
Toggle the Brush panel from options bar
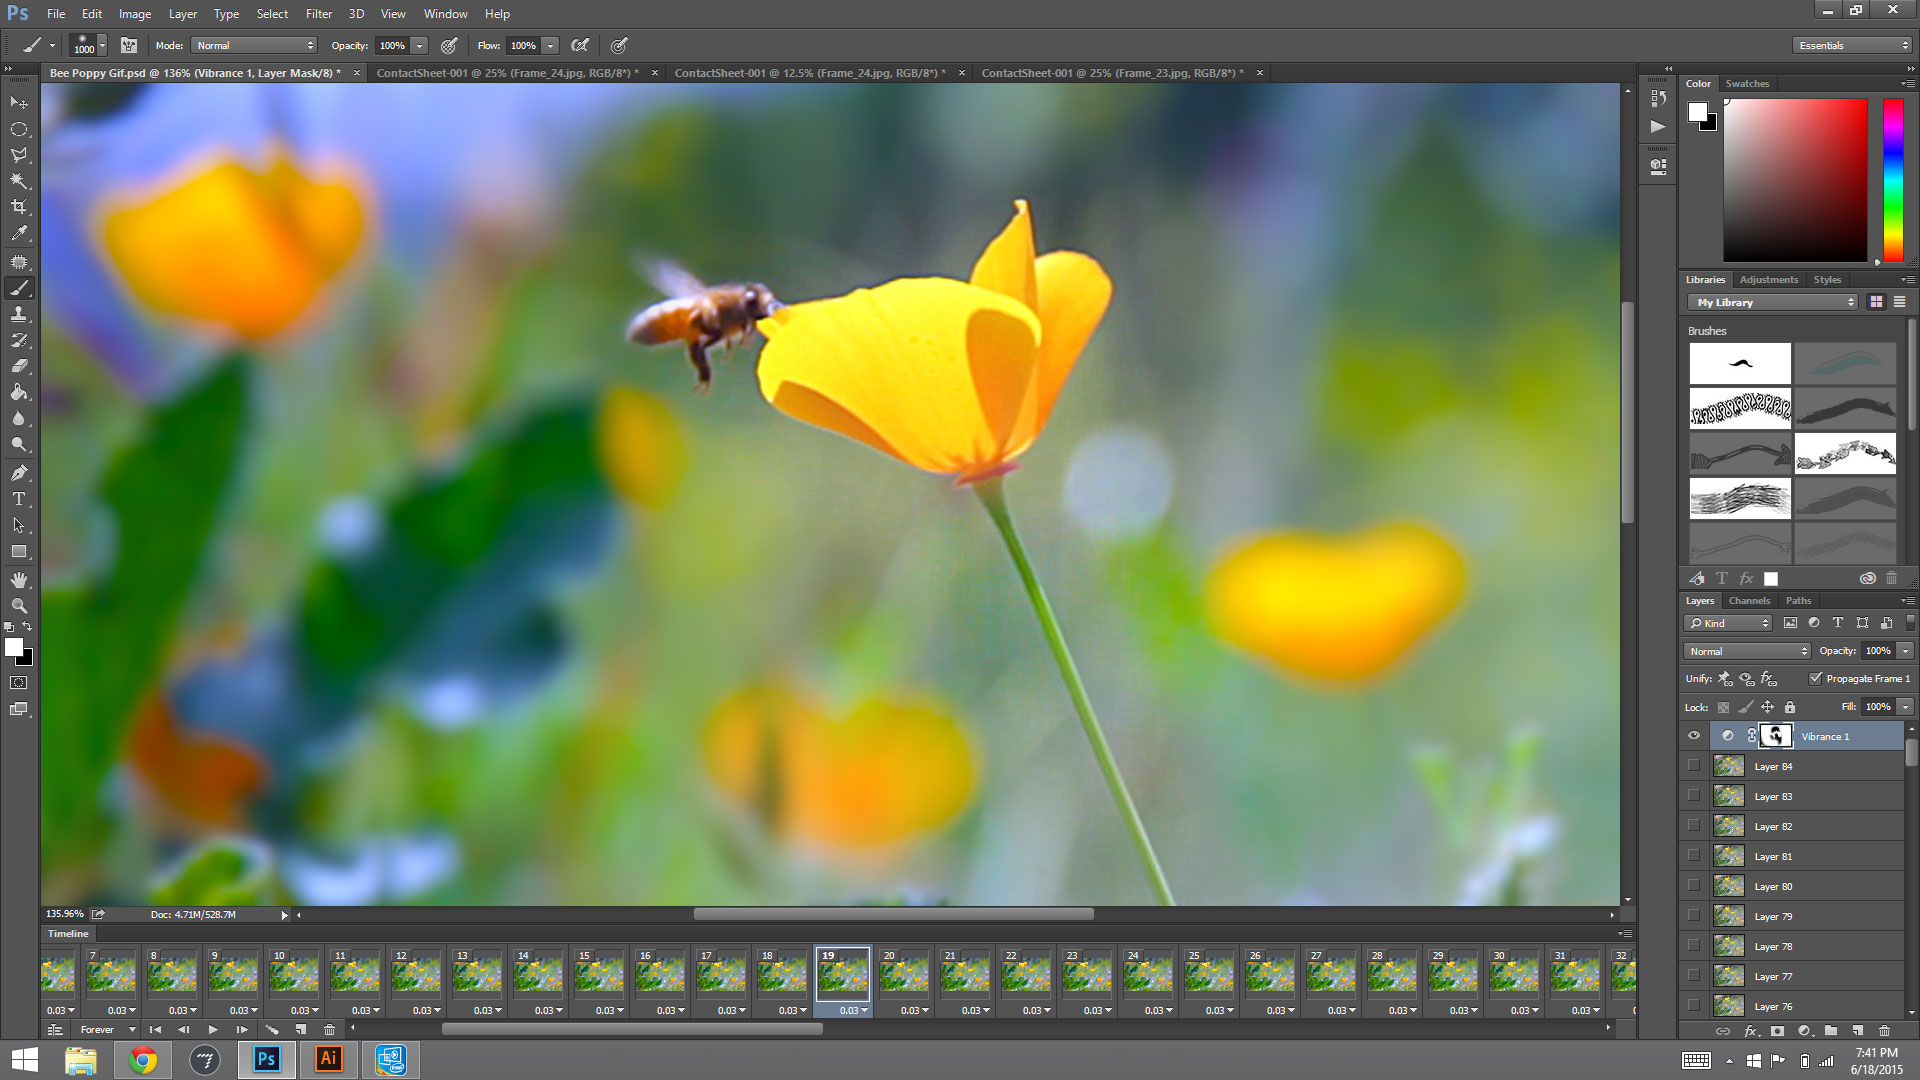tap(129, 45)
